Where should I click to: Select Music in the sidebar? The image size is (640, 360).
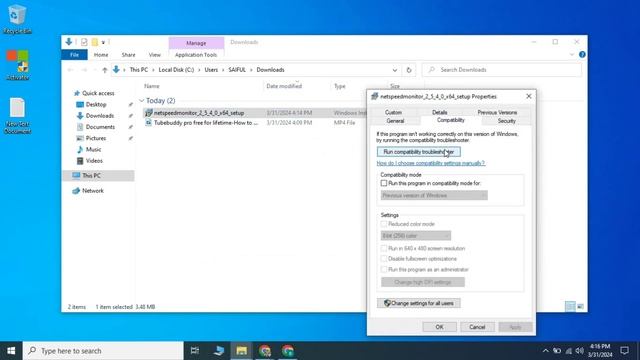pos(93,149)
